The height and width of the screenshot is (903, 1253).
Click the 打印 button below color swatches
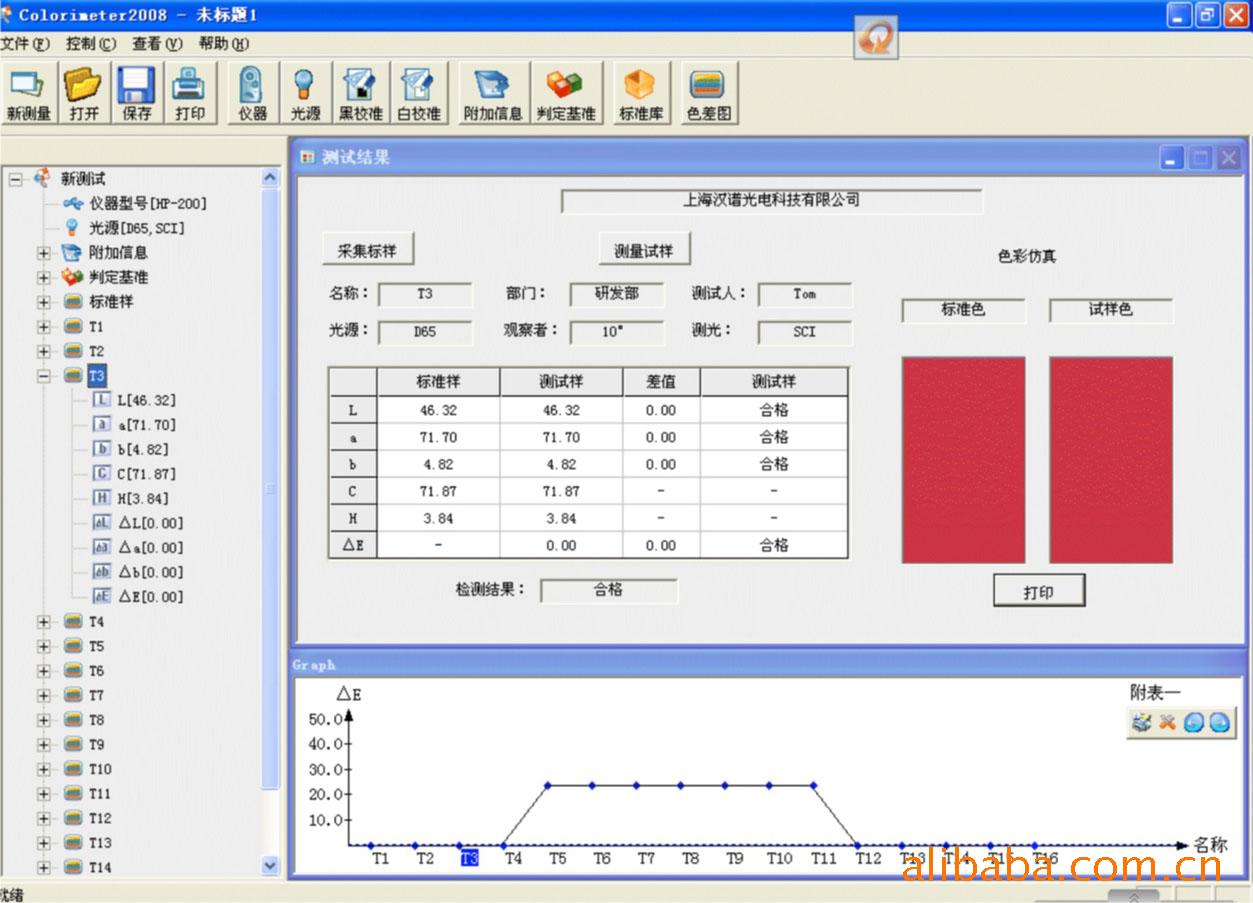coord(1039,591)
